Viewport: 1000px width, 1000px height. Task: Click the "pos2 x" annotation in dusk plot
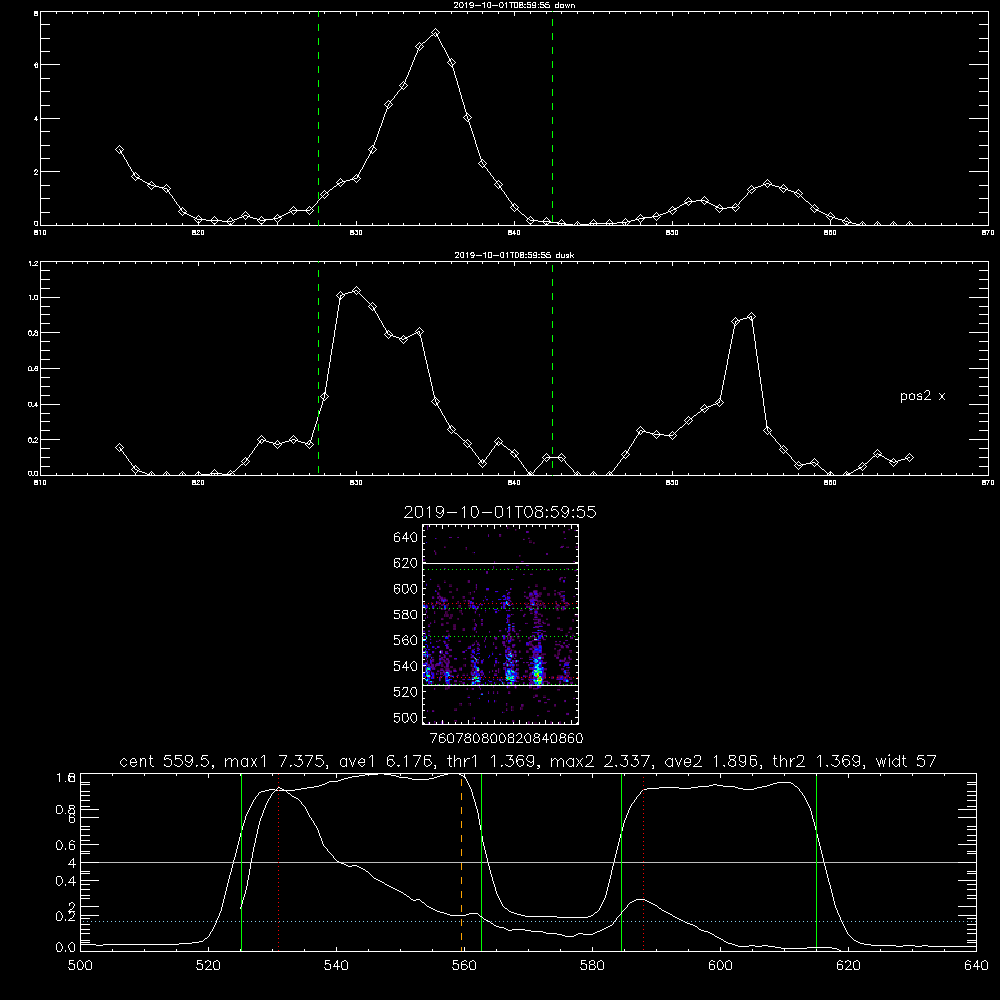[x=922, y=396]
